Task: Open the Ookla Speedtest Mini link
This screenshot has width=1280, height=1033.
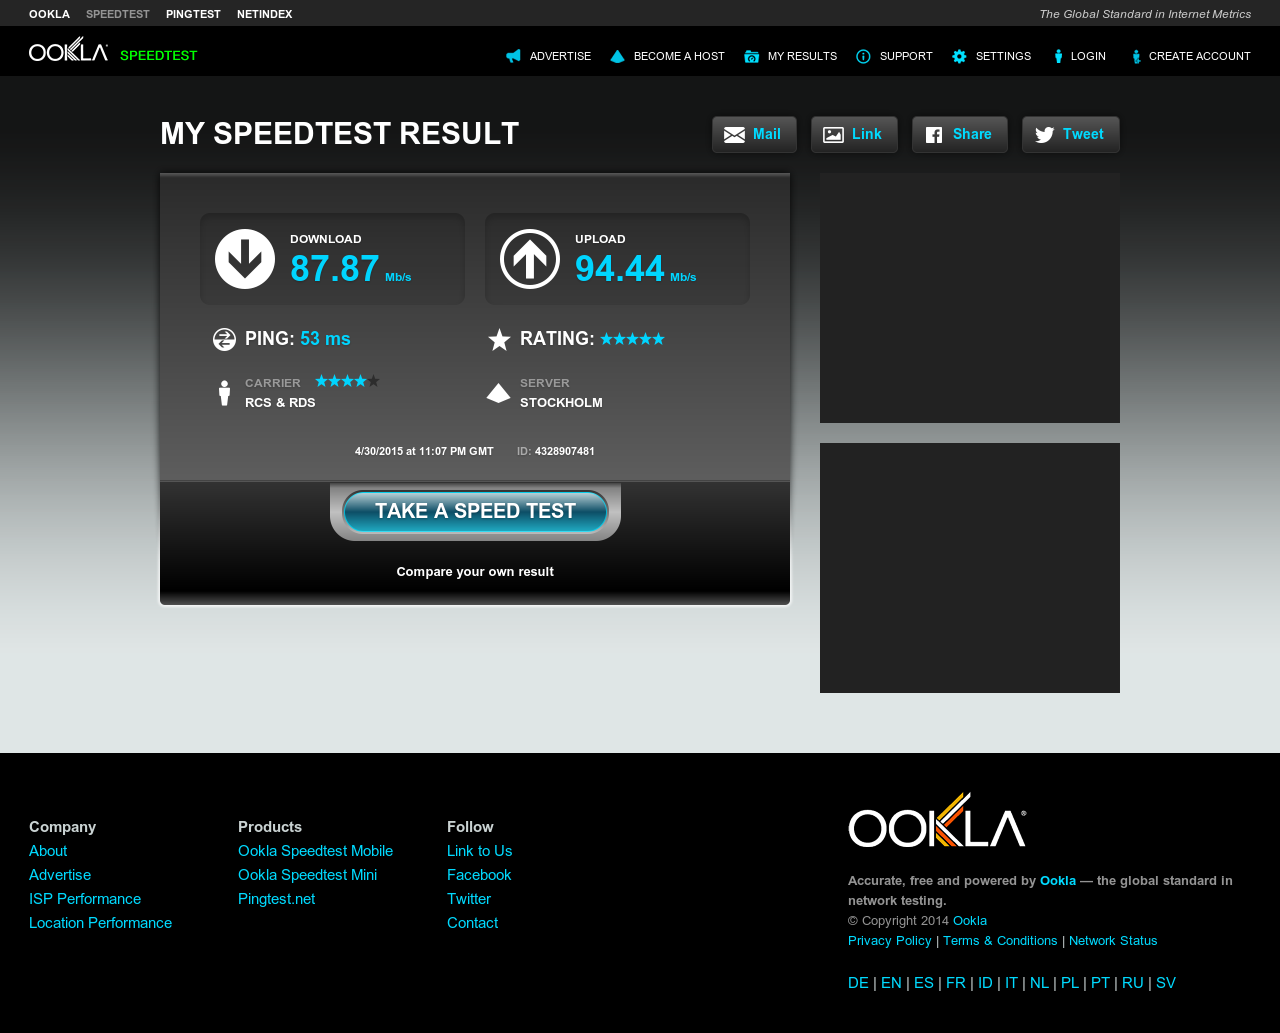Action: pyautogui.click(x=307, y=875)
